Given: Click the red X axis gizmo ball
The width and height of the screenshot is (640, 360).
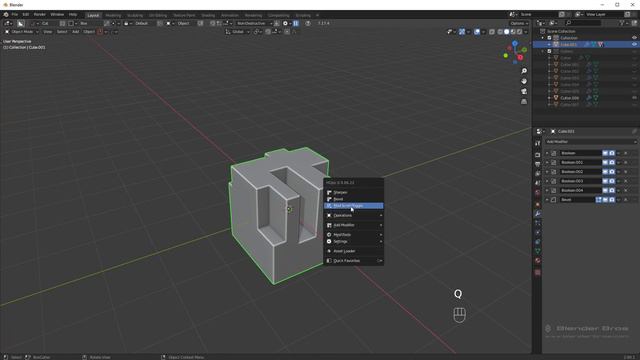Looking at the screenshot, I should [520, 58].
